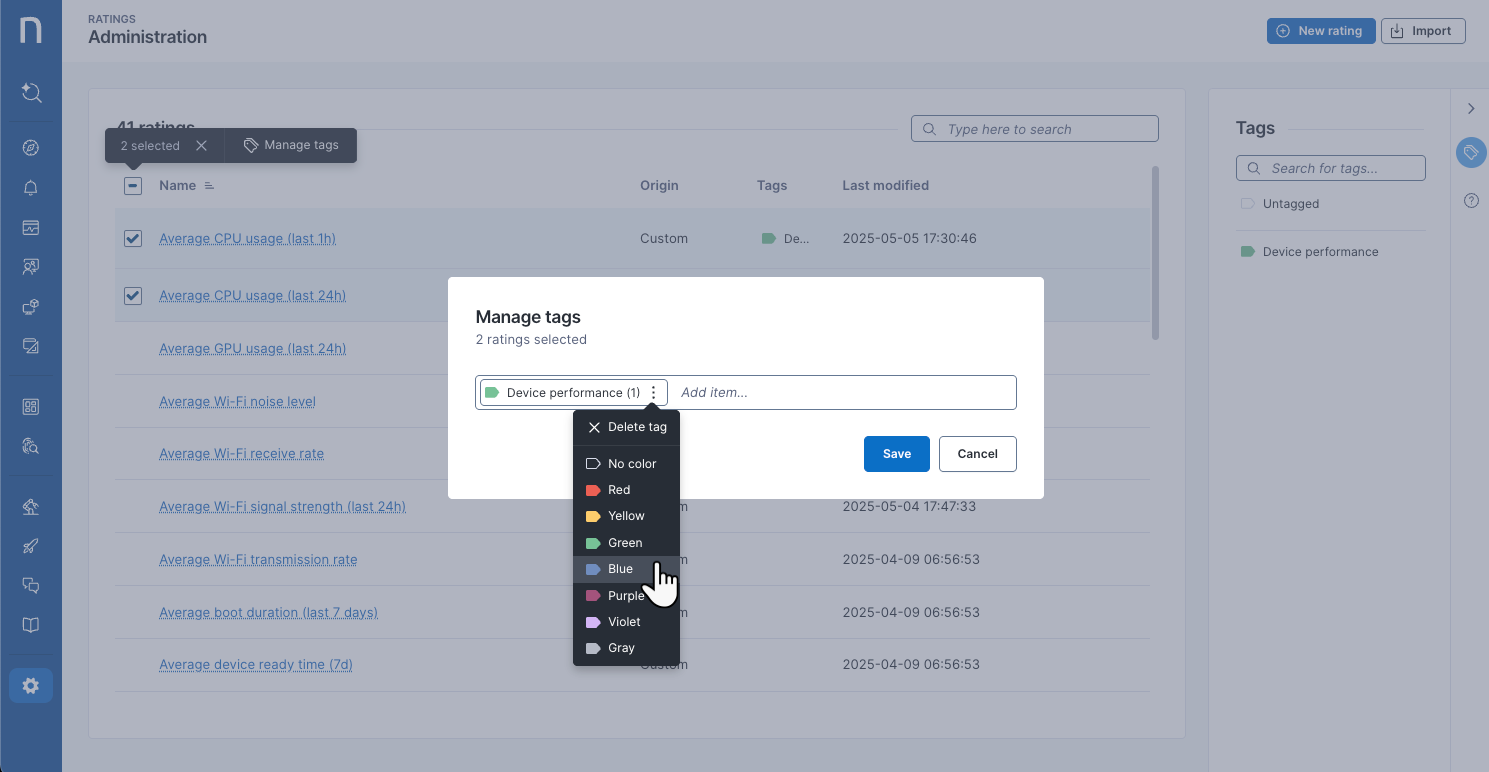Pick the Red color for the tag

point(618,489)
